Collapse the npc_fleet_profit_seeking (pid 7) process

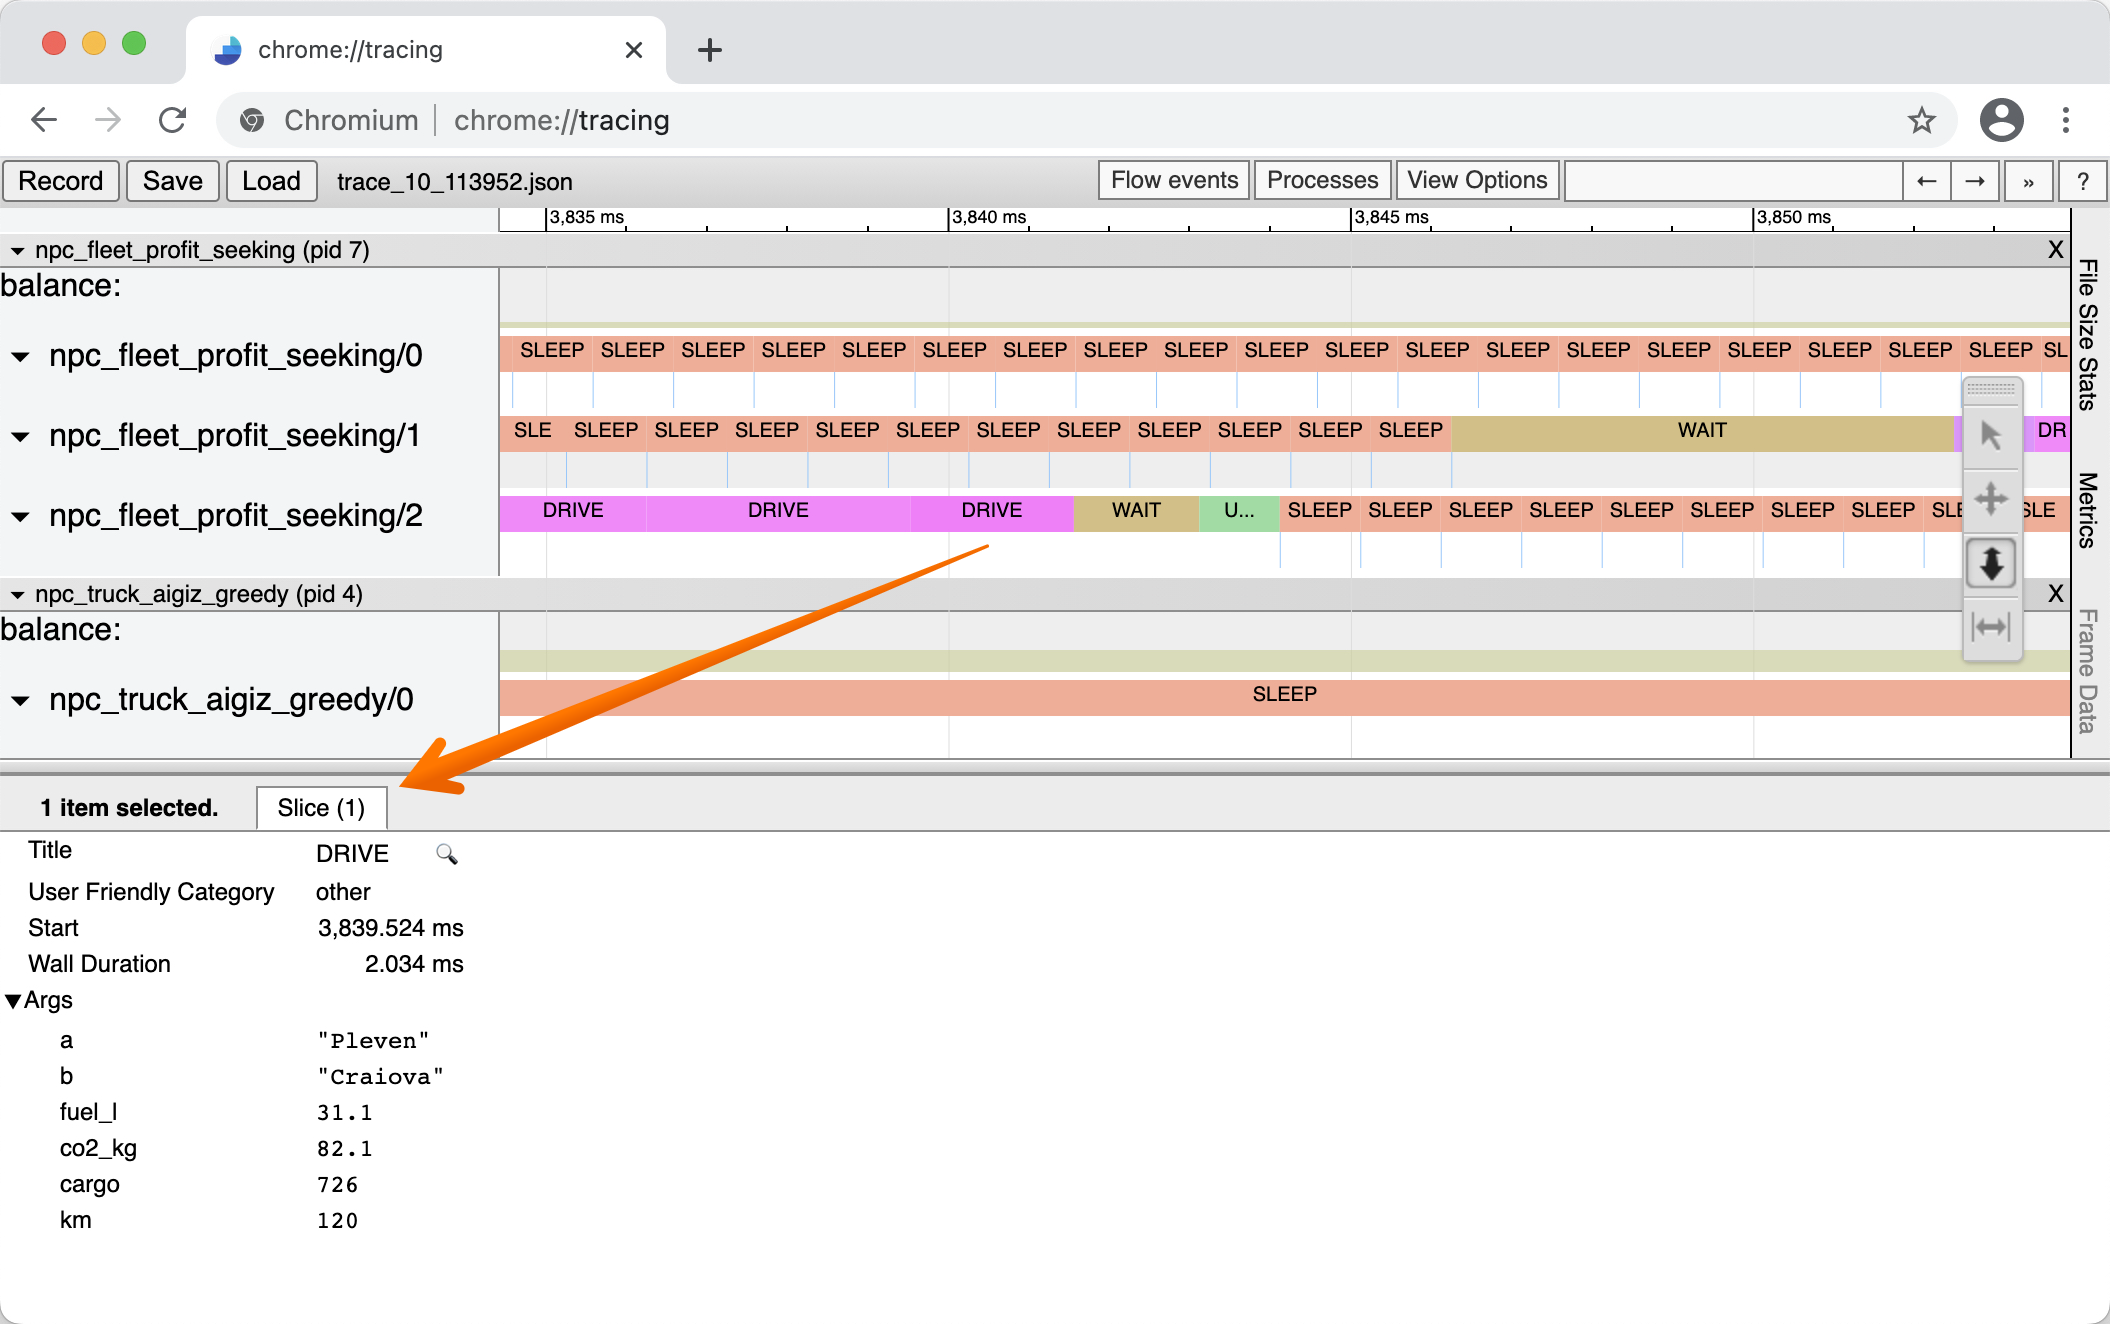(17, 250)
